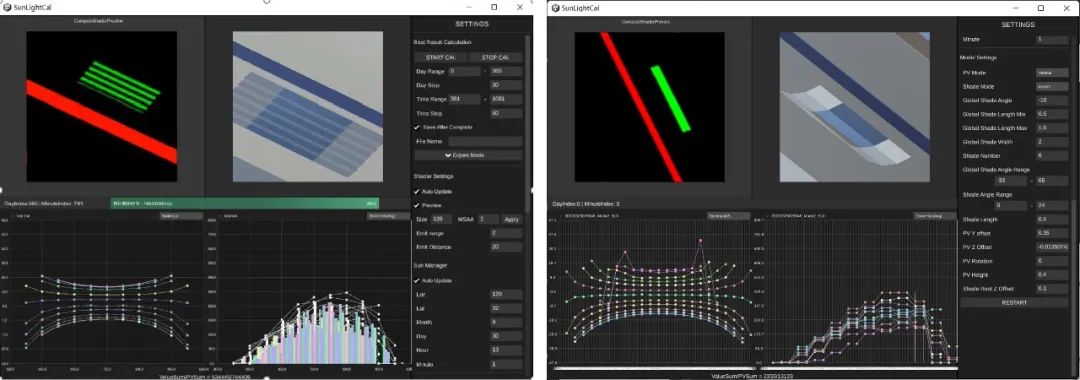This screenshot has height=380, width=1080.
Task: Toggle Auto Update under Sun Manager
Action: click(417, 281)
